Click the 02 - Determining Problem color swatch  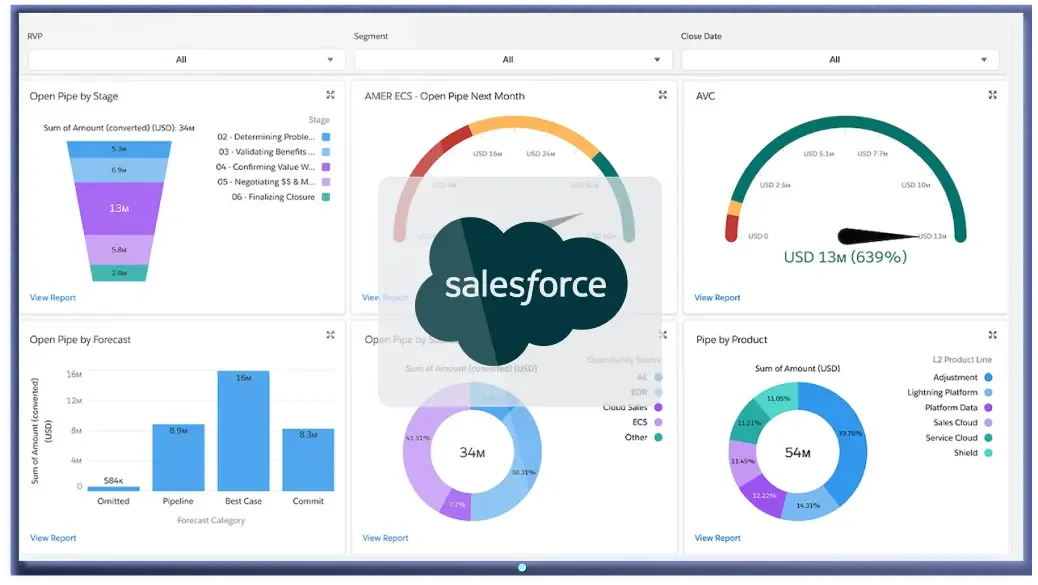[326, 137]
